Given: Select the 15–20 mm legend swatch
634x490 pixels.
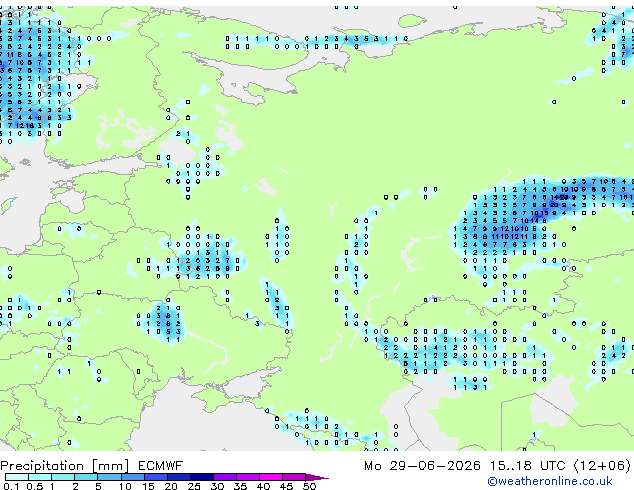Looking at the screenshot, I should [155, 477].
